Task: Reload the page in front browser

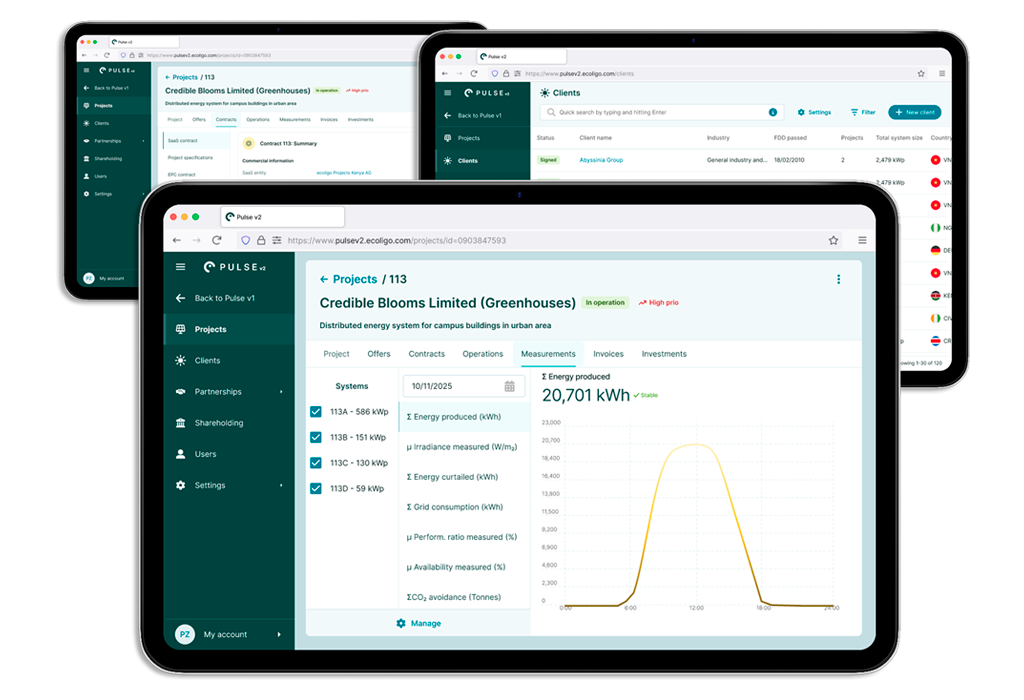Action: click(x=217, y=240)
